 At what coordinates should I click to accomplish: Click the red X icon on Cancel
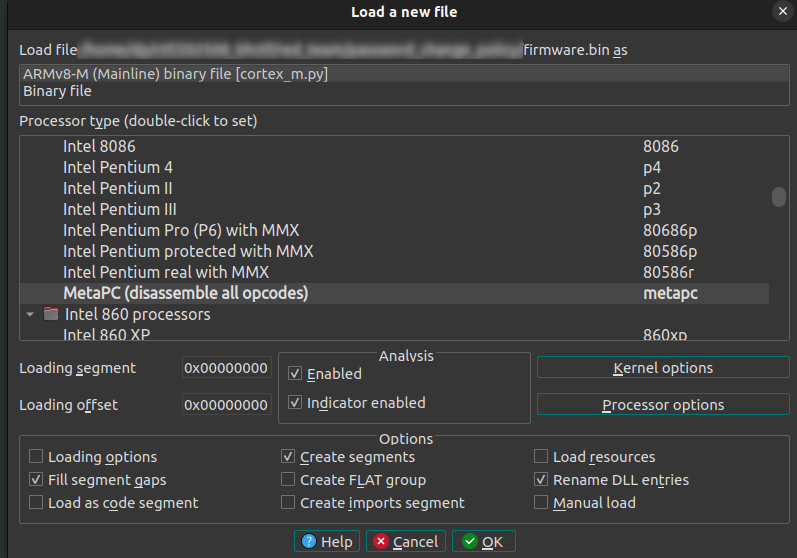coord(381,542)
